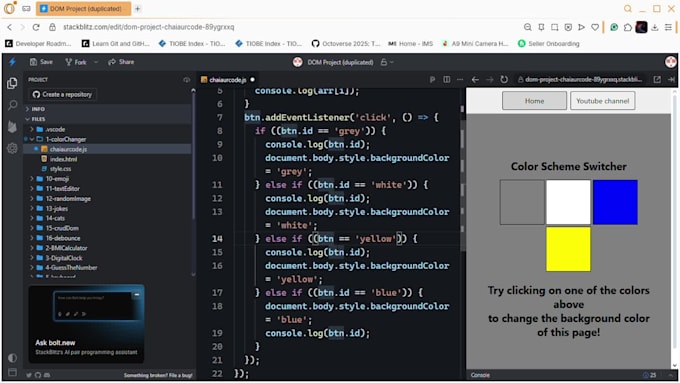Click the Ask bolt.new promo card
The height and width of the screenshot is (383, 680).
pos(86,324)
